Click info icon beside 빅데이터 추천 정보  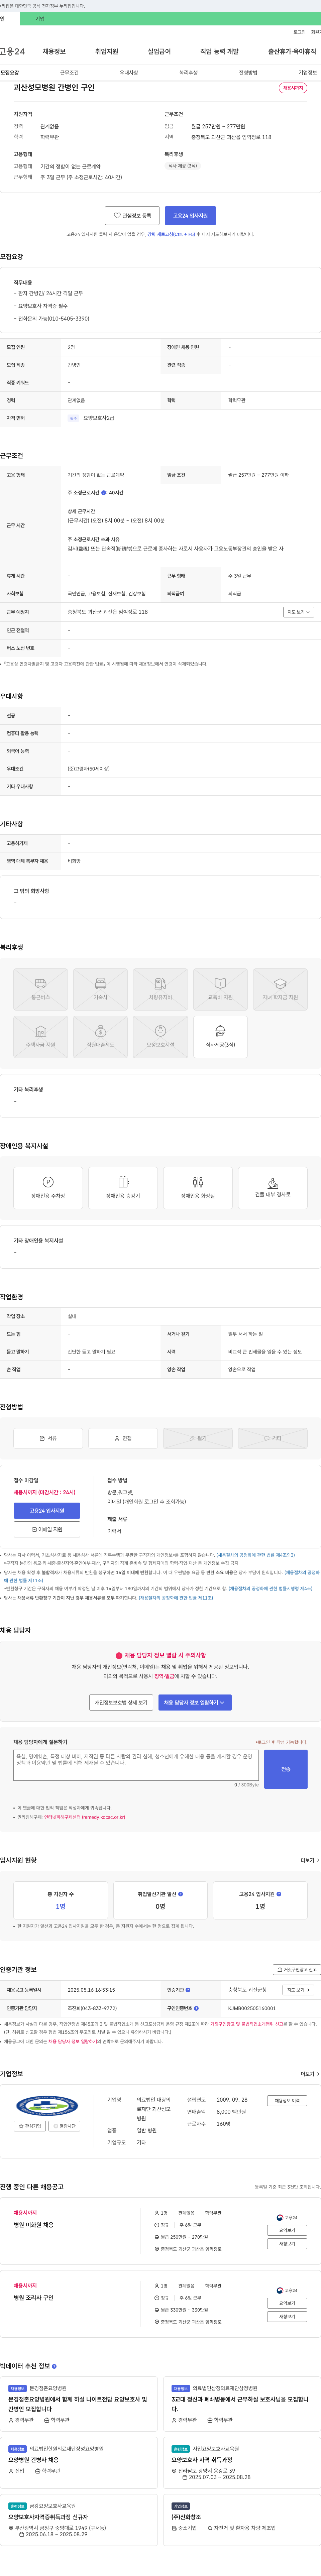[54, 2366]
